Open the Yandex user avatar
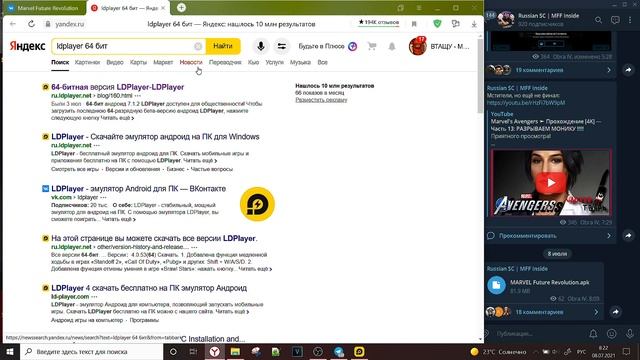This screenshot has height=360, width=640. point(417,46)
